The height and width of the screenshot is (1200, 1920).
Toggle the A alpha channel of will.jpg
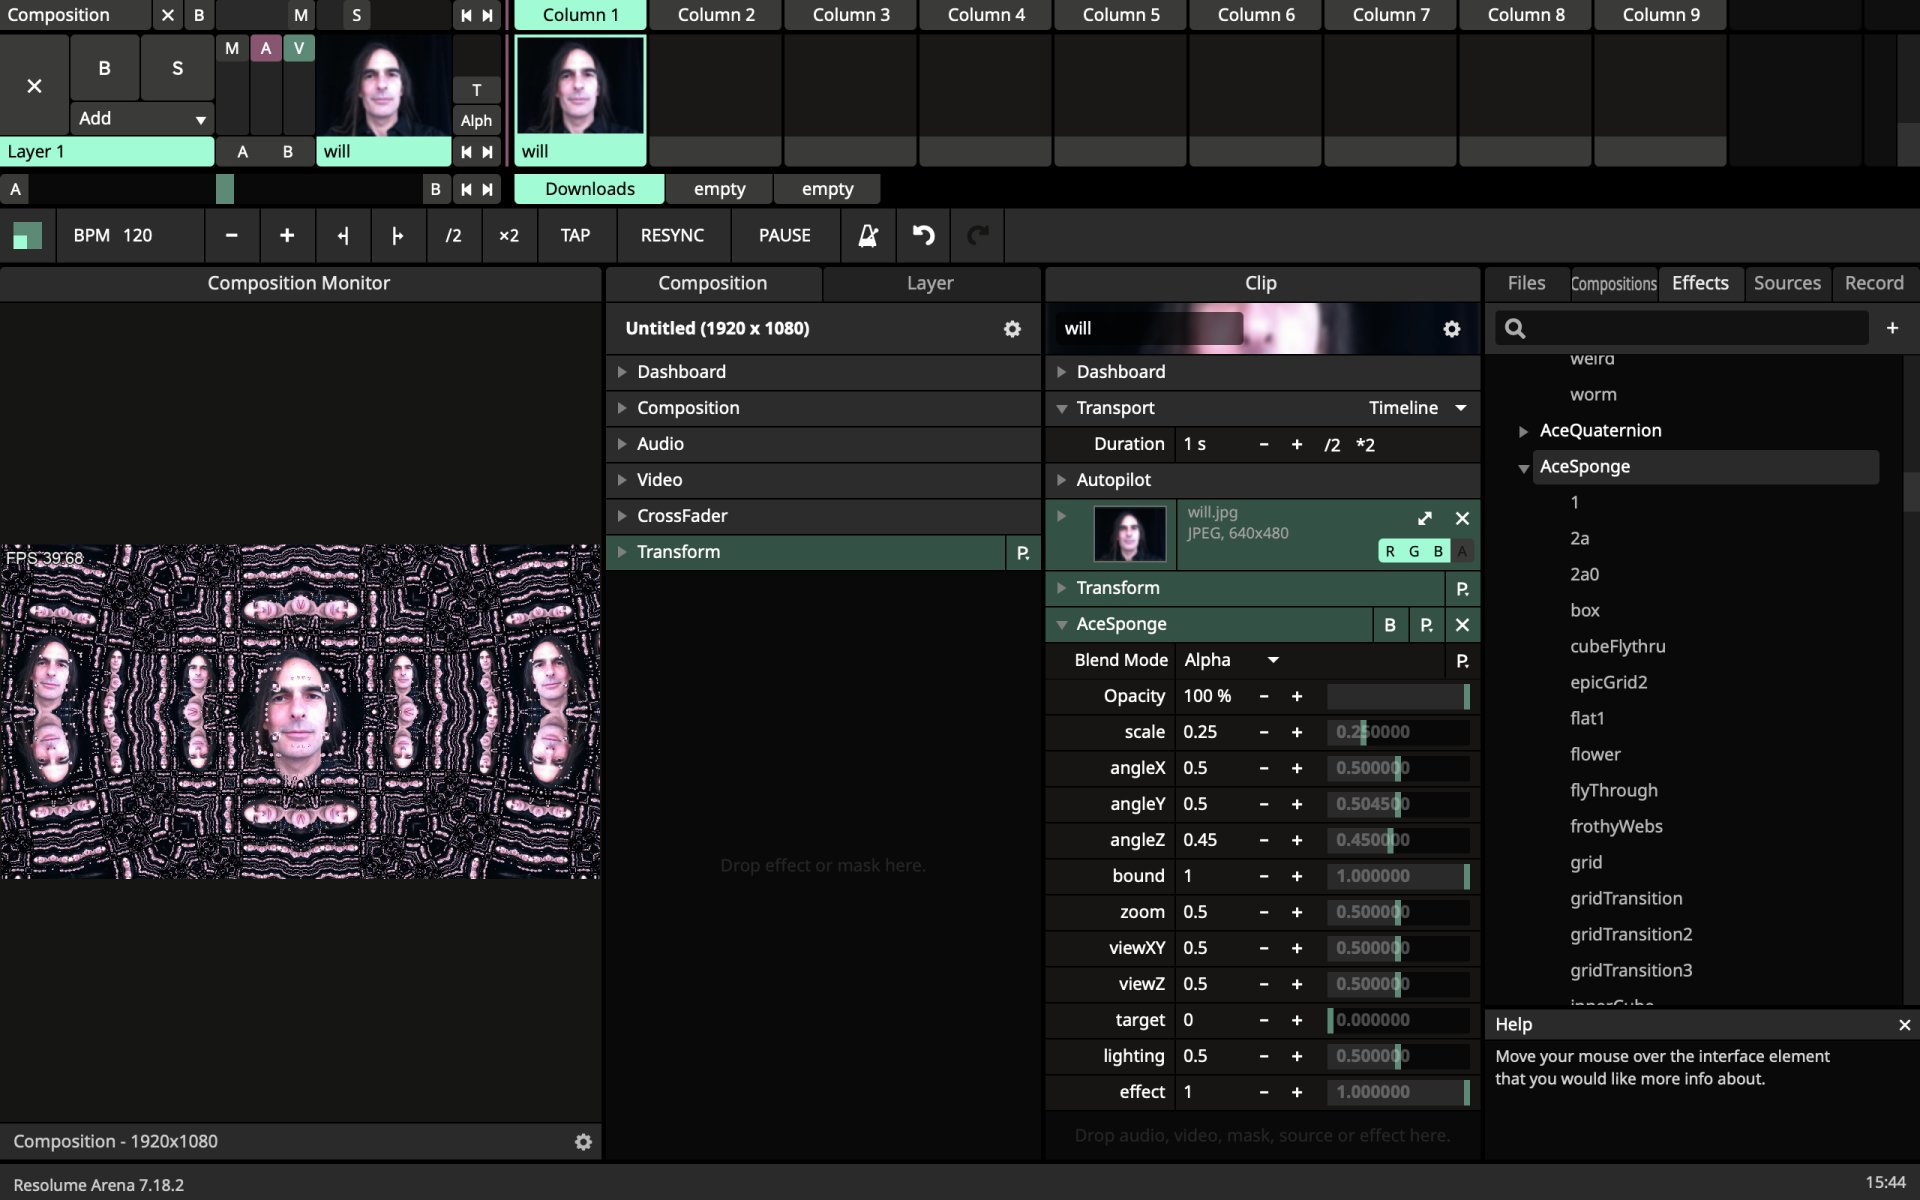click(x=1462, y=551)
